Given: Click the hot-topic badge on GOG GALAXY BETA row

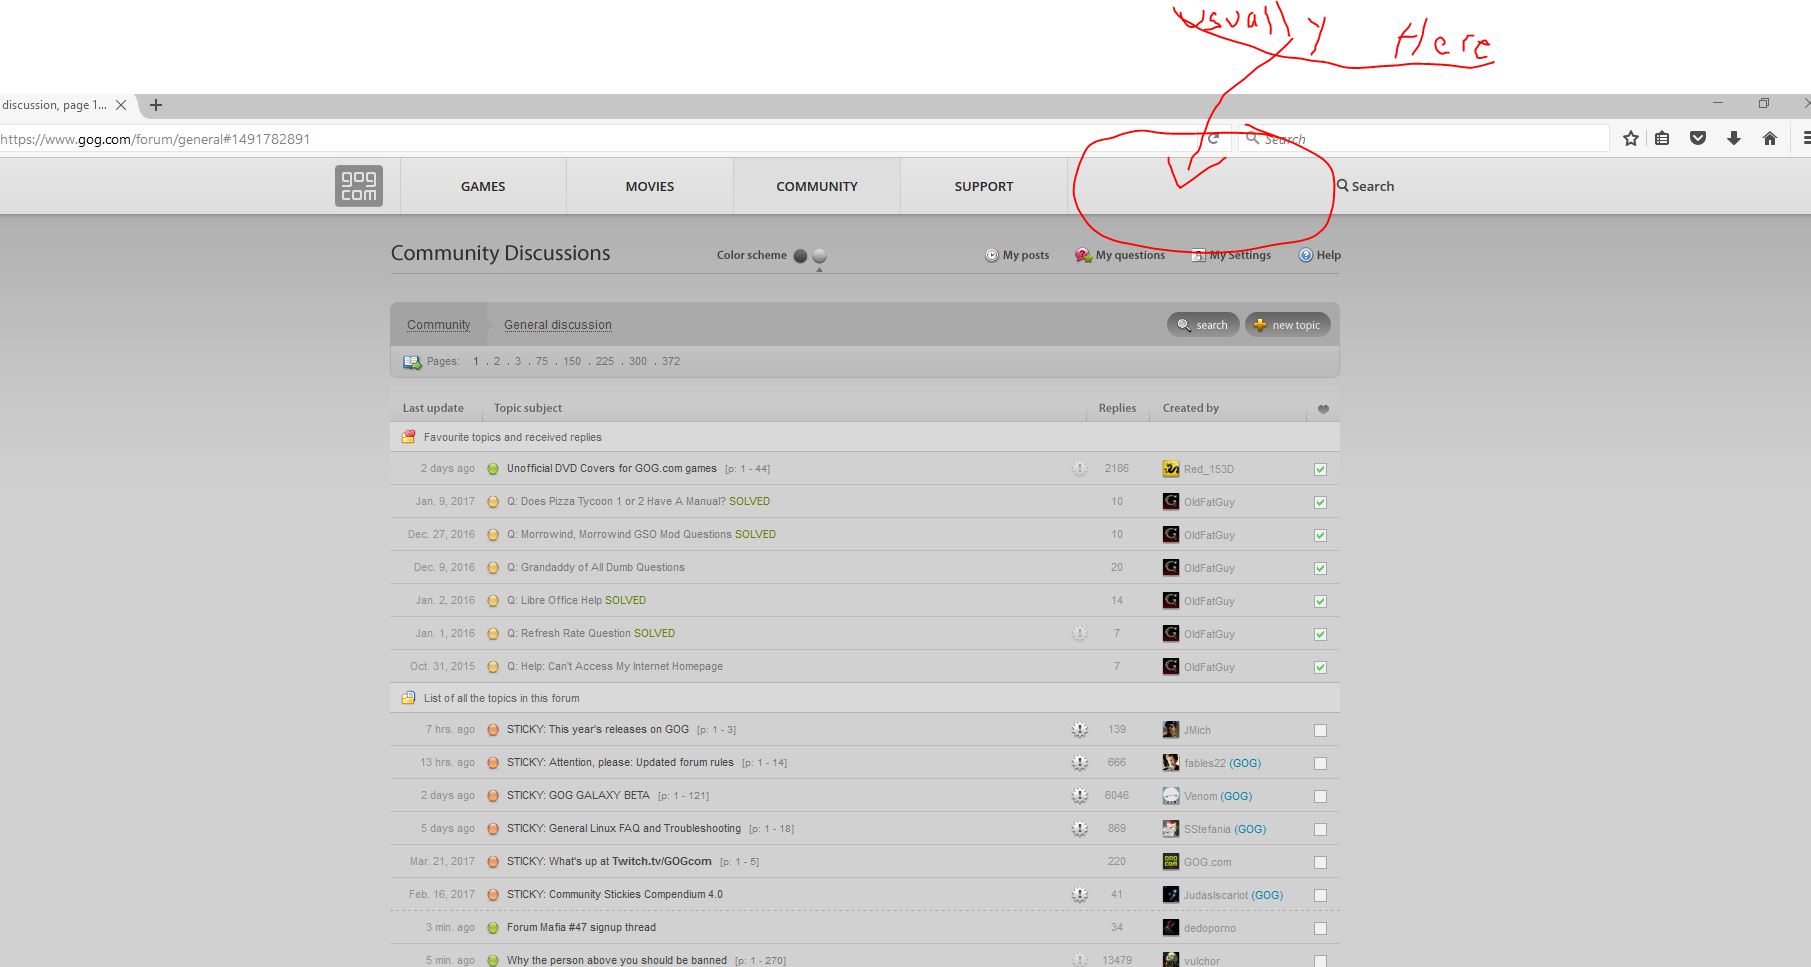Looking at the screenshot, I should 1079,796.
